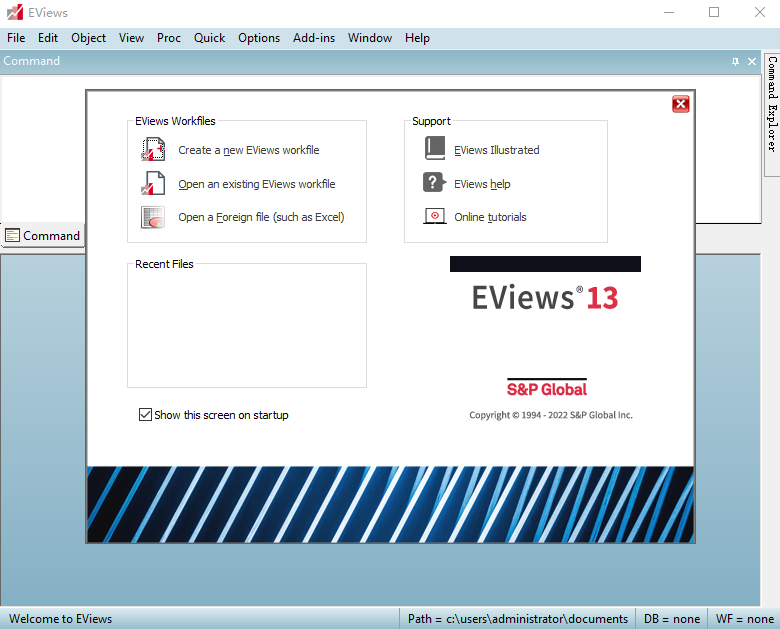Image resolution: width=780 pixels, height=629 pixels.
Task: Close the welcome dialog with red X
Action: pos(680,104)
